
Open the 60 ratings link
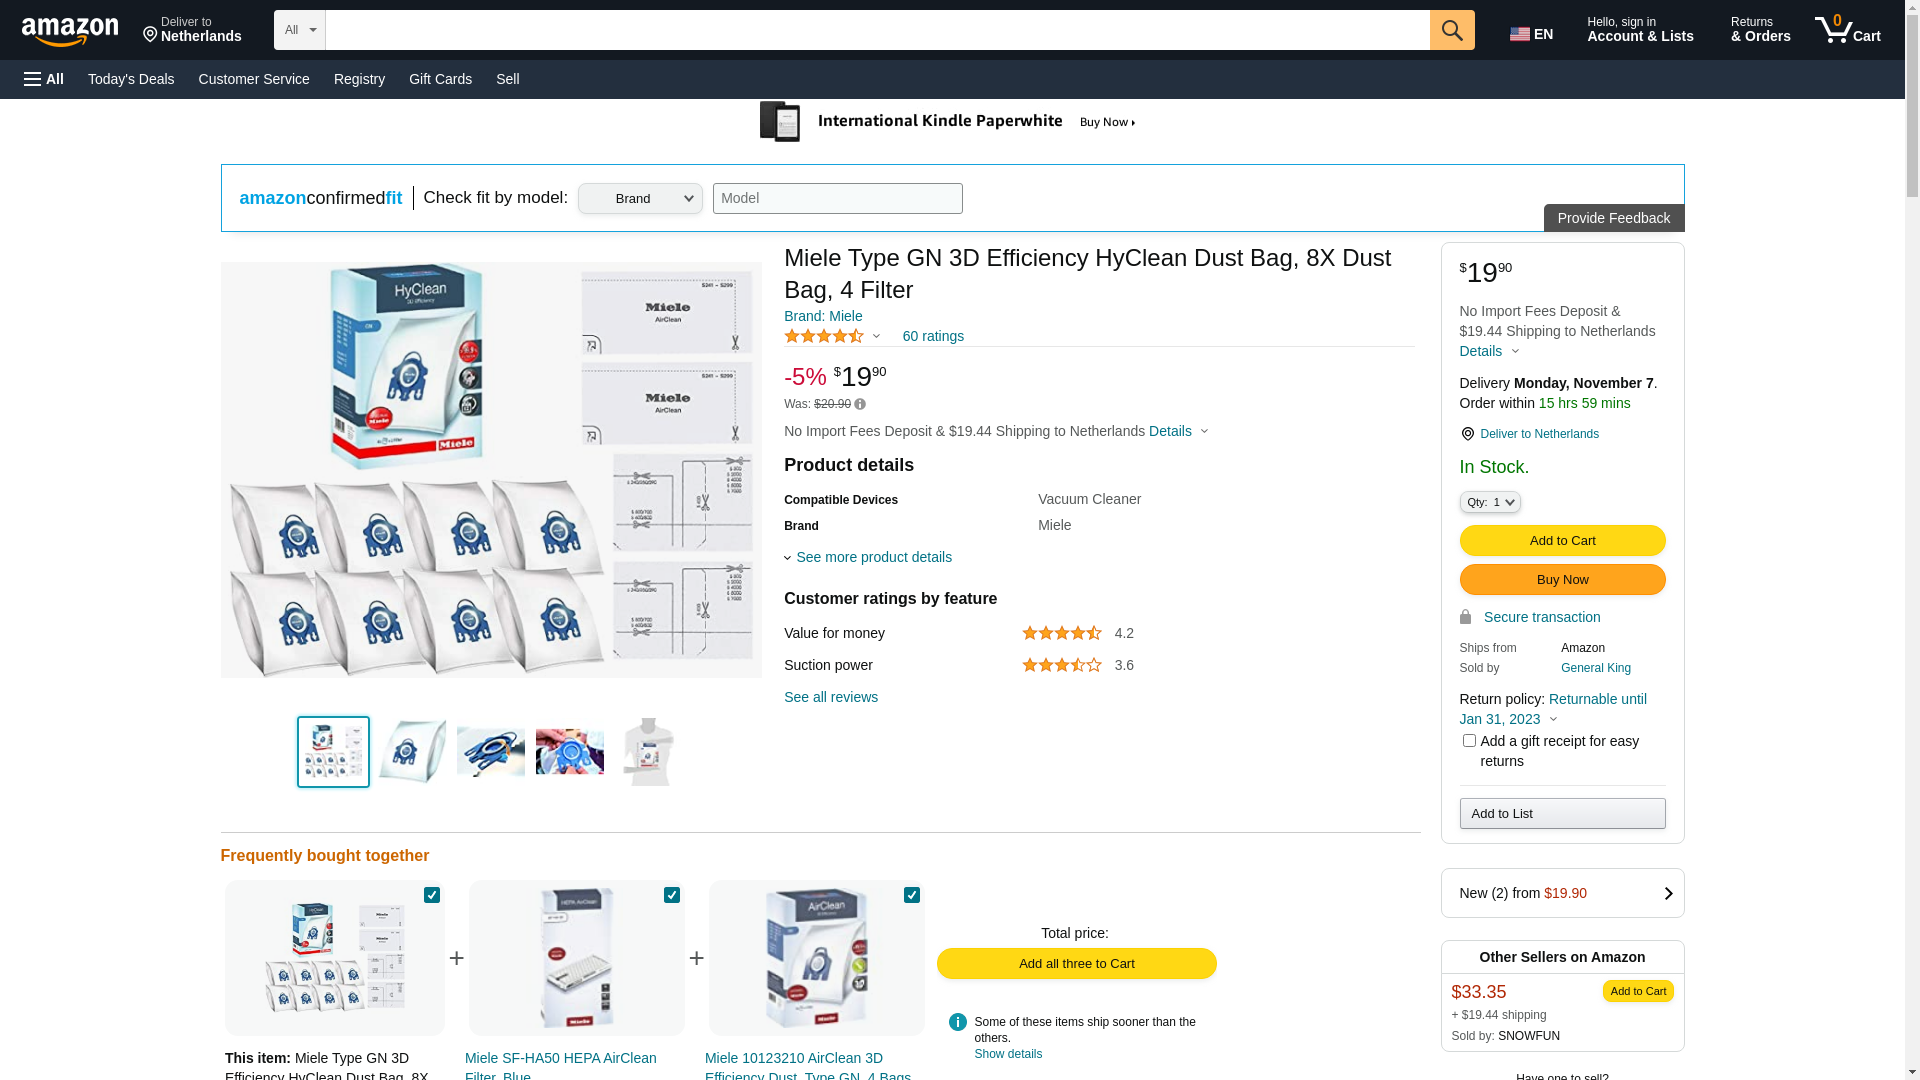933,337
